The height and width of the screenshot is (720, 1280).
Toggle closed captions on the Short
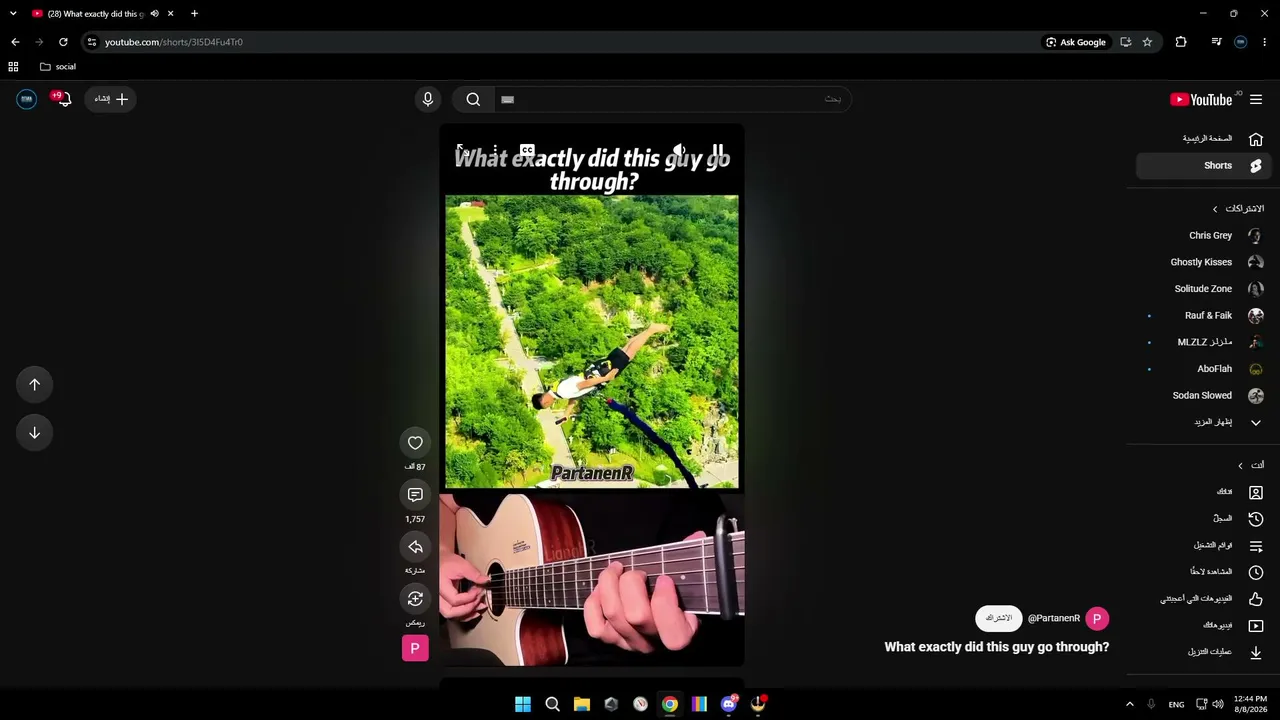527,151
